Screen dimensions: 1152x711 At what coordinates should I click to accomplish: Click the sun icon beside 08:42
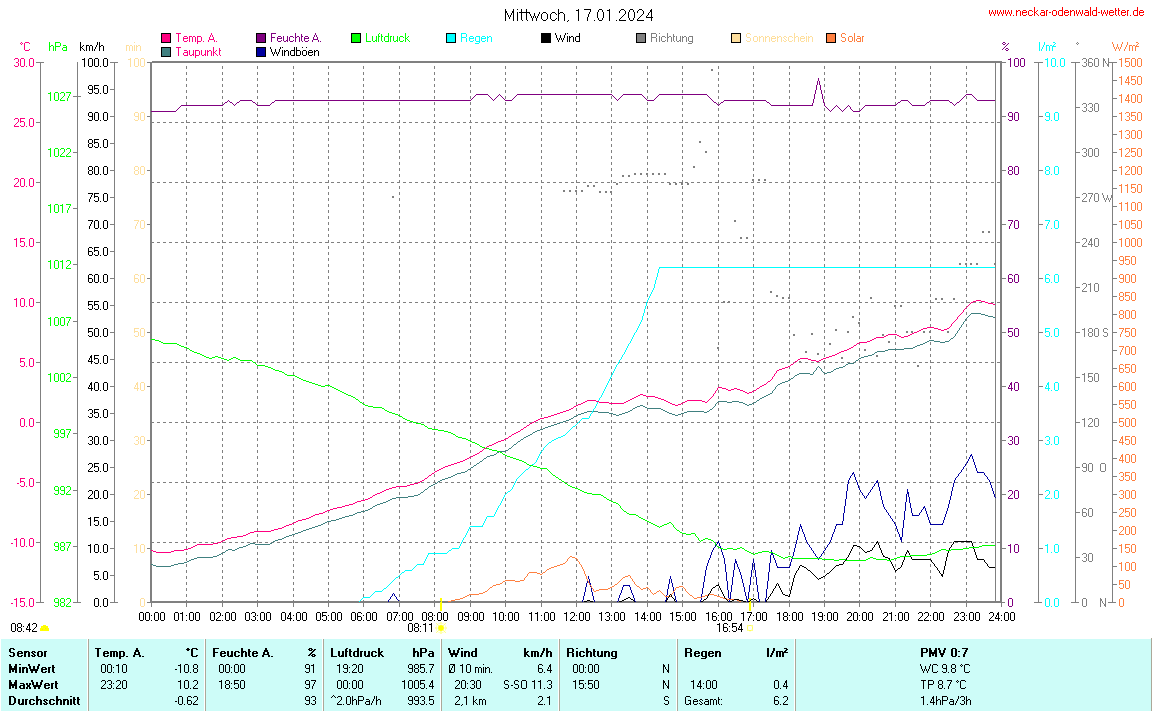[x=45, y=628]
